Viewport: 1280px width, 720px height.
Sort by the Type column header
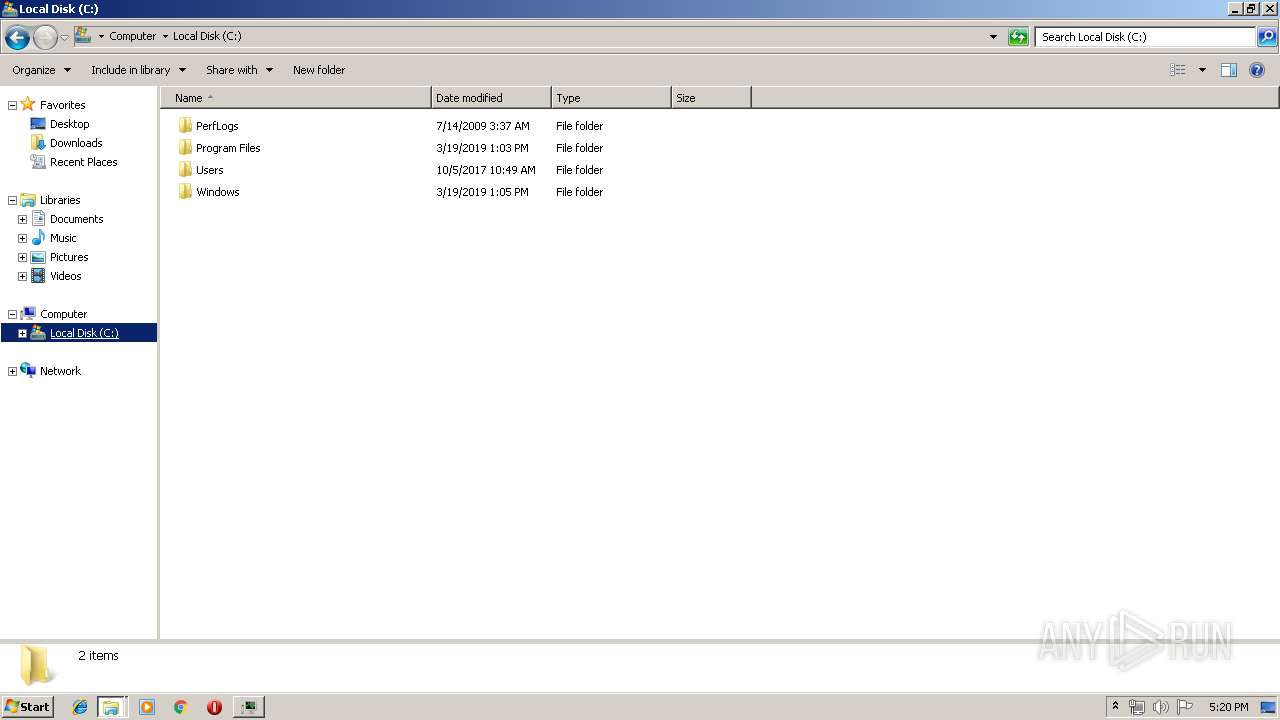click(x=611, y=98)
